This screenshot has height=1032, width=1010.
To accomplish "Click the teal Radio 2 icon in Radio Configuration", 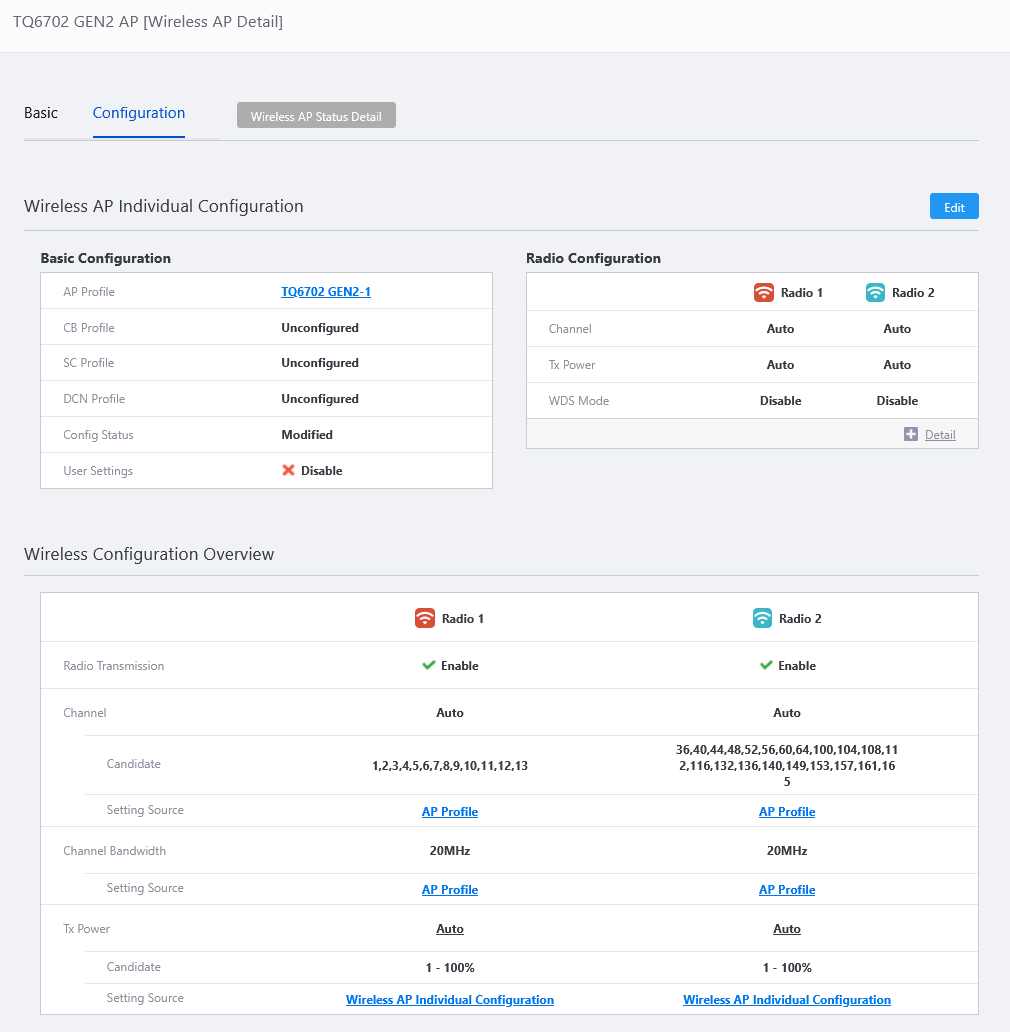I will tap(875, 293).
